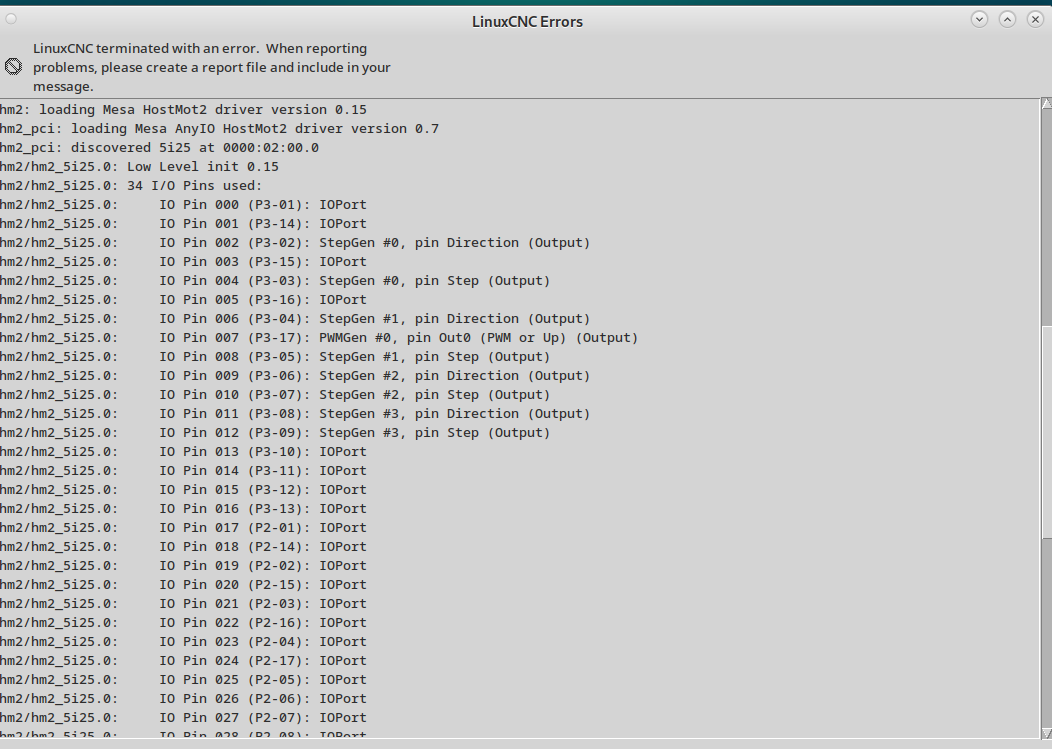Image resolution: width=1052 pixels, height=749 pixels.
Task: Click the IO Pin 008 StepGen #1 Step line
Action: click(275, 356)
